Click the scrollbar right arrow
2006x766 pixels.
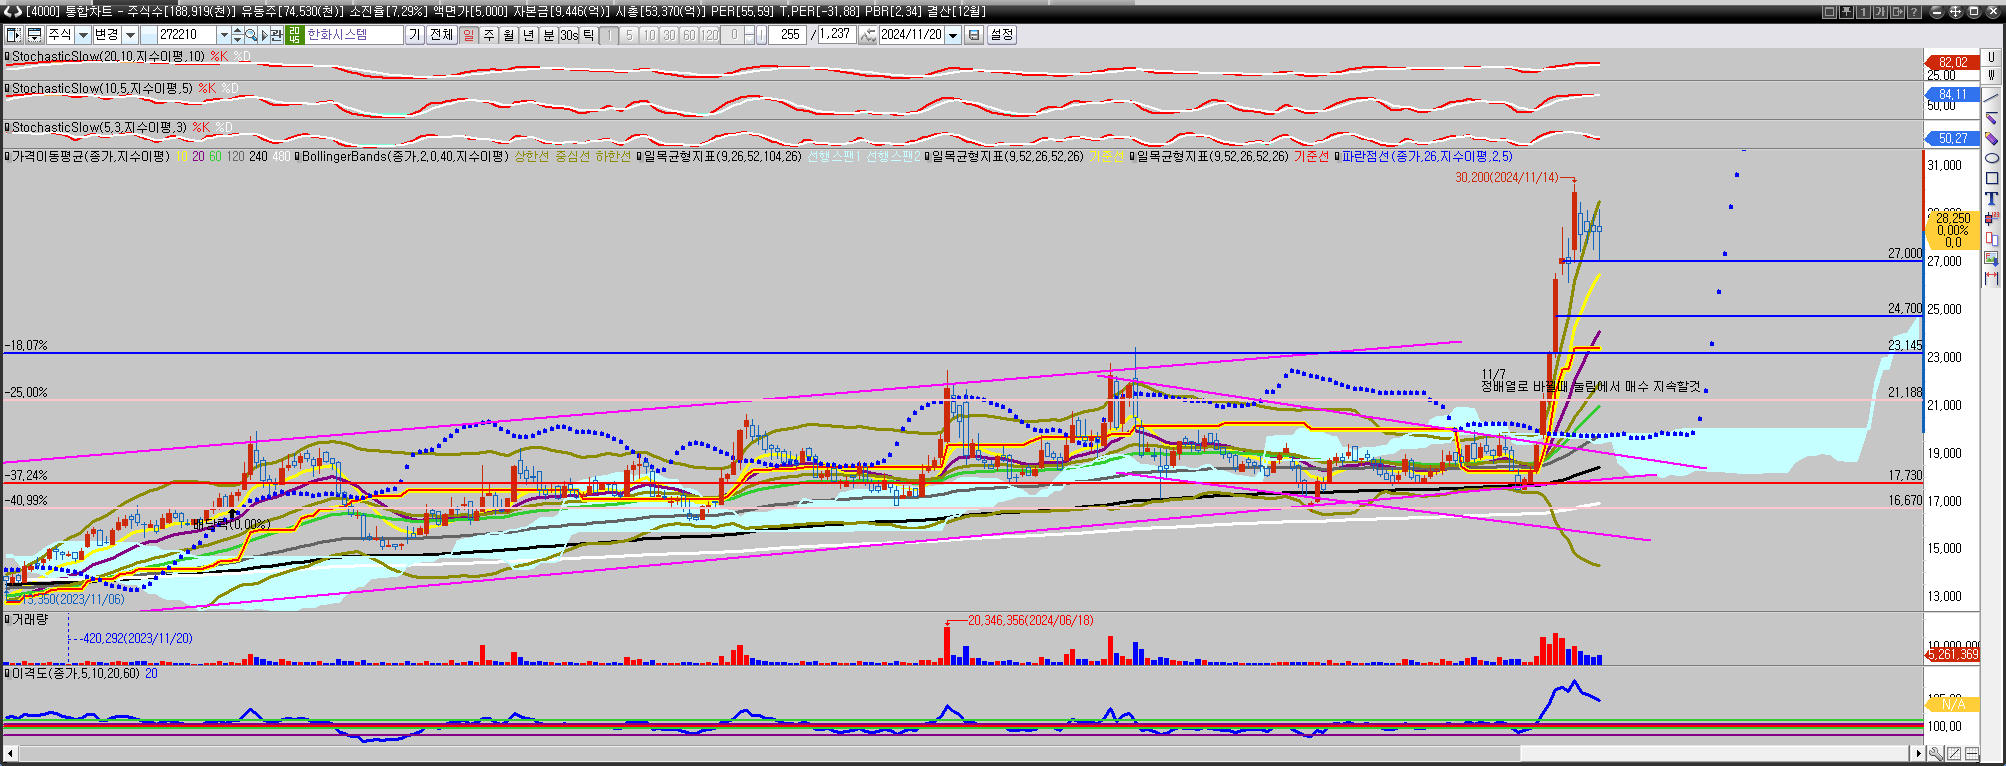click(x=1917, y=753)
